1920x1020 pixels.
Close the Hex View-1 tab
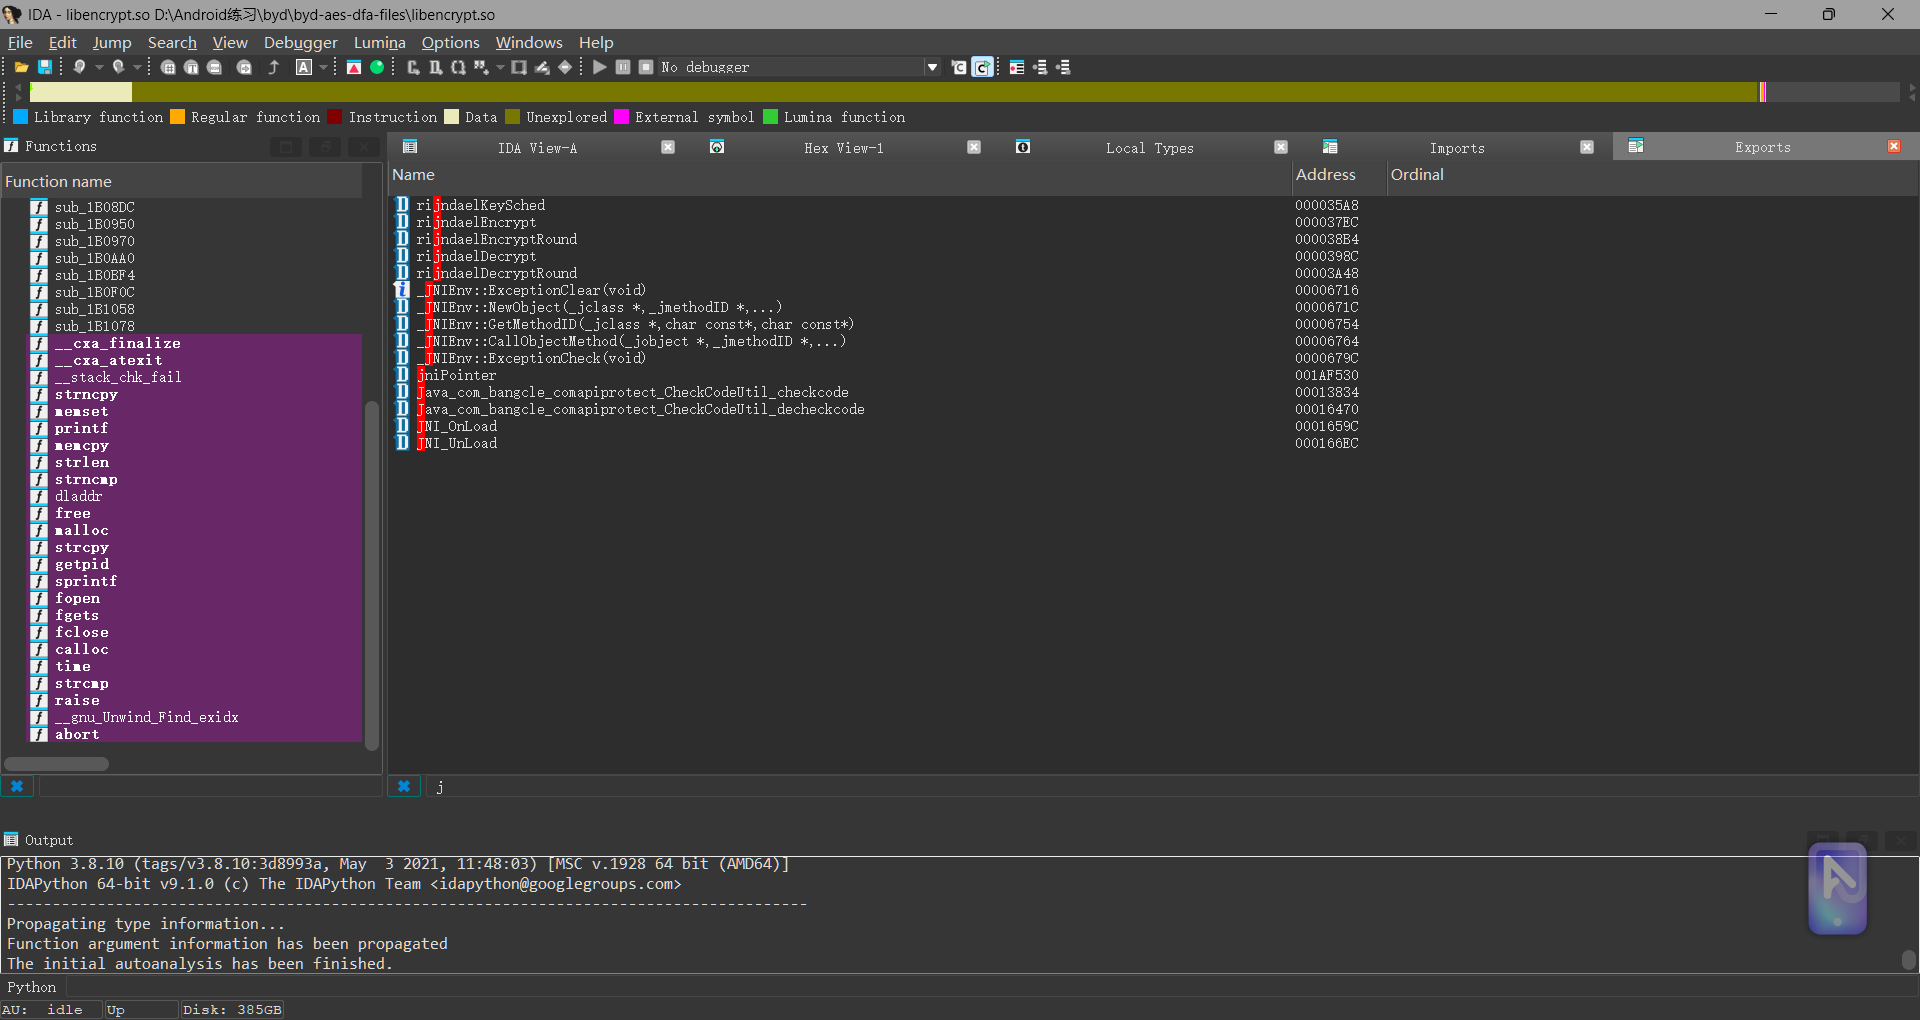[x=974, y=147]
